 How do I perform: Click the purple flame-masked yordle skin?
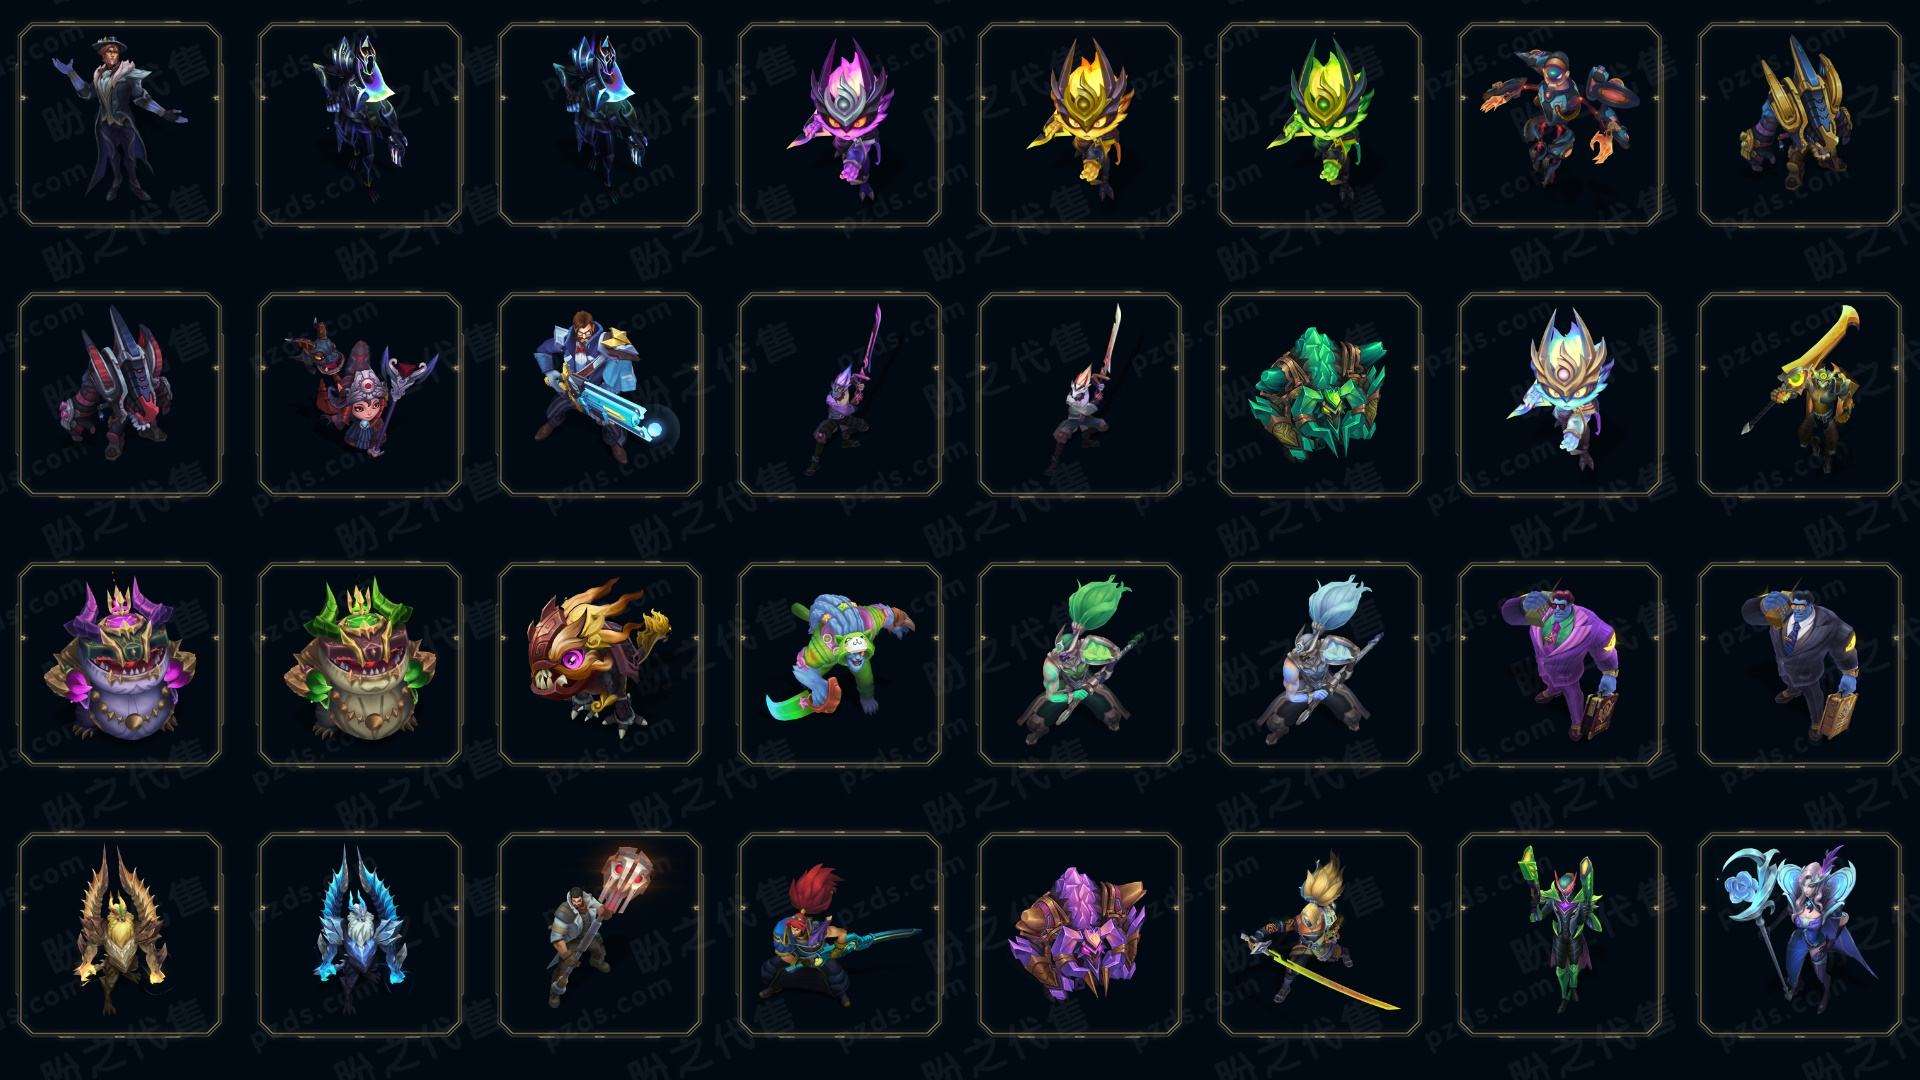(840, 125)
